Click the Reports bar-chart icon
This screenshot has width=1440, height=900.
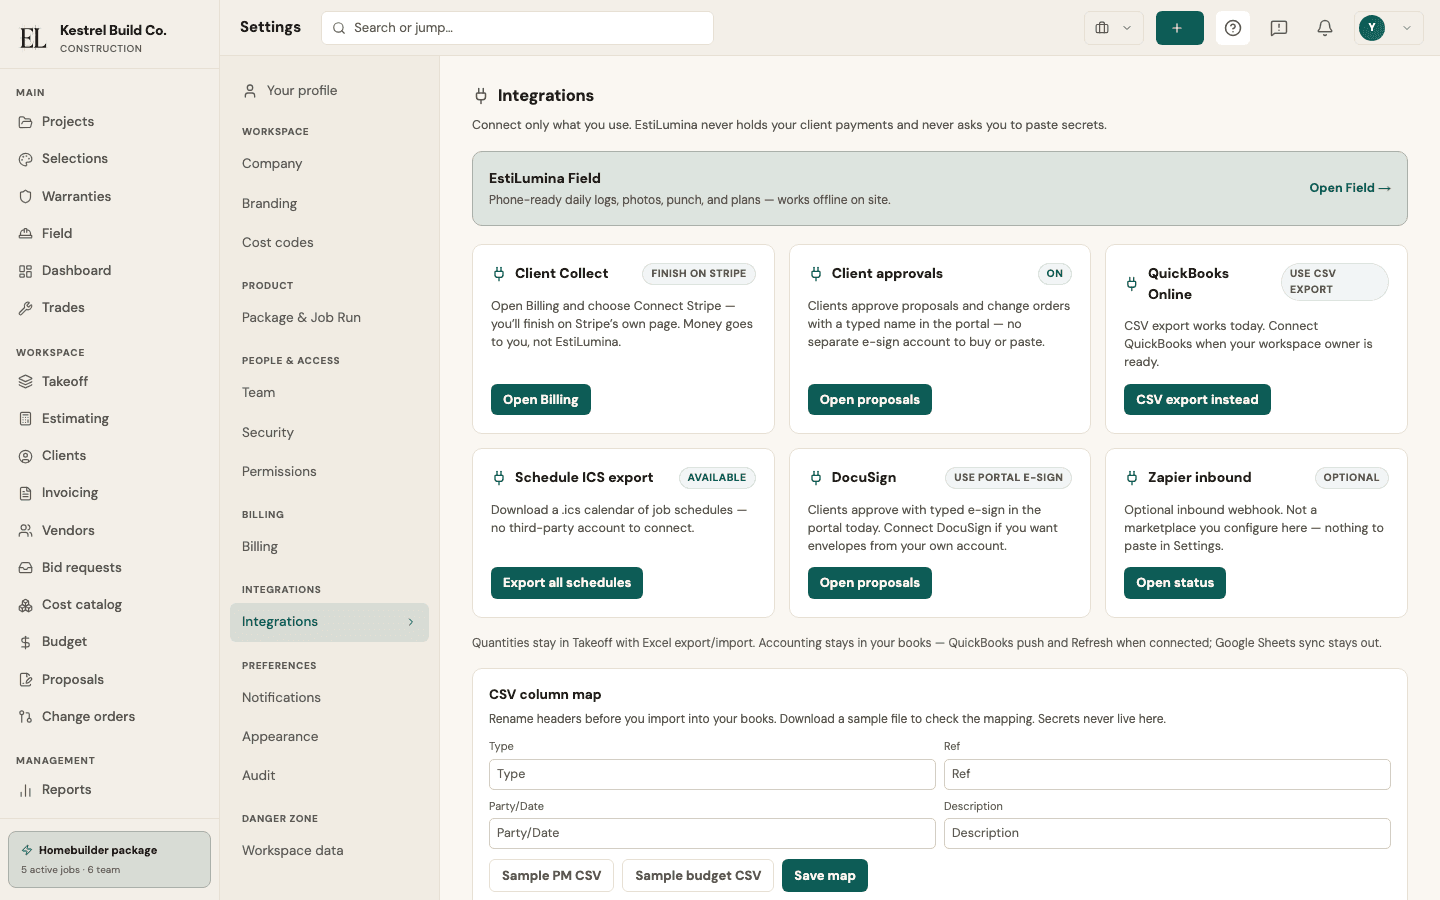pyautogui.click(x=26, y=790)
